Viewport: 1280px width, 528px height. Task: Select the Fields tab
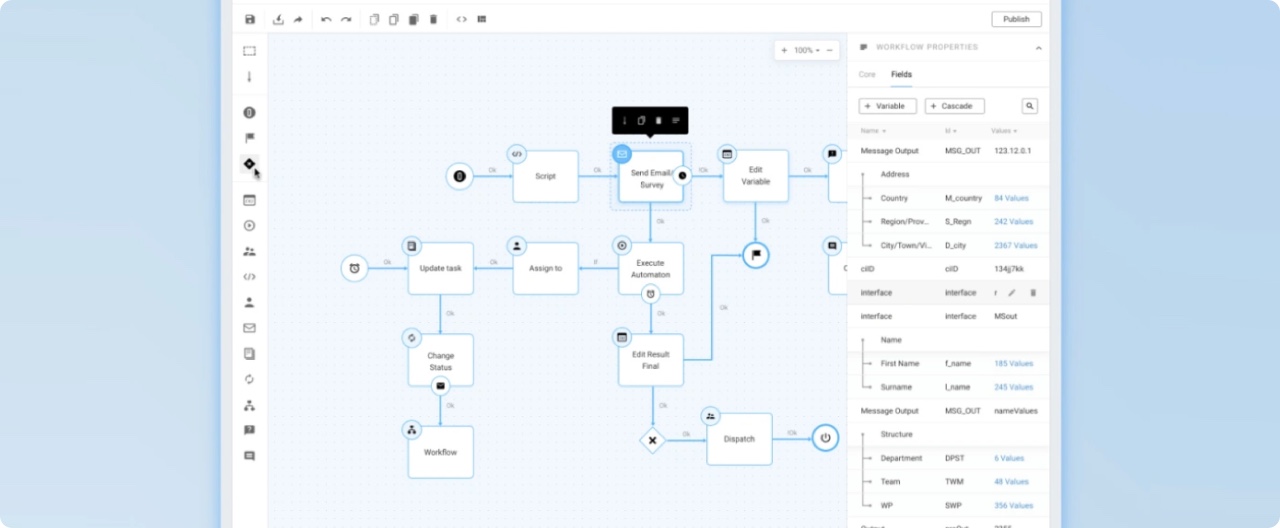tap(901, 75)
